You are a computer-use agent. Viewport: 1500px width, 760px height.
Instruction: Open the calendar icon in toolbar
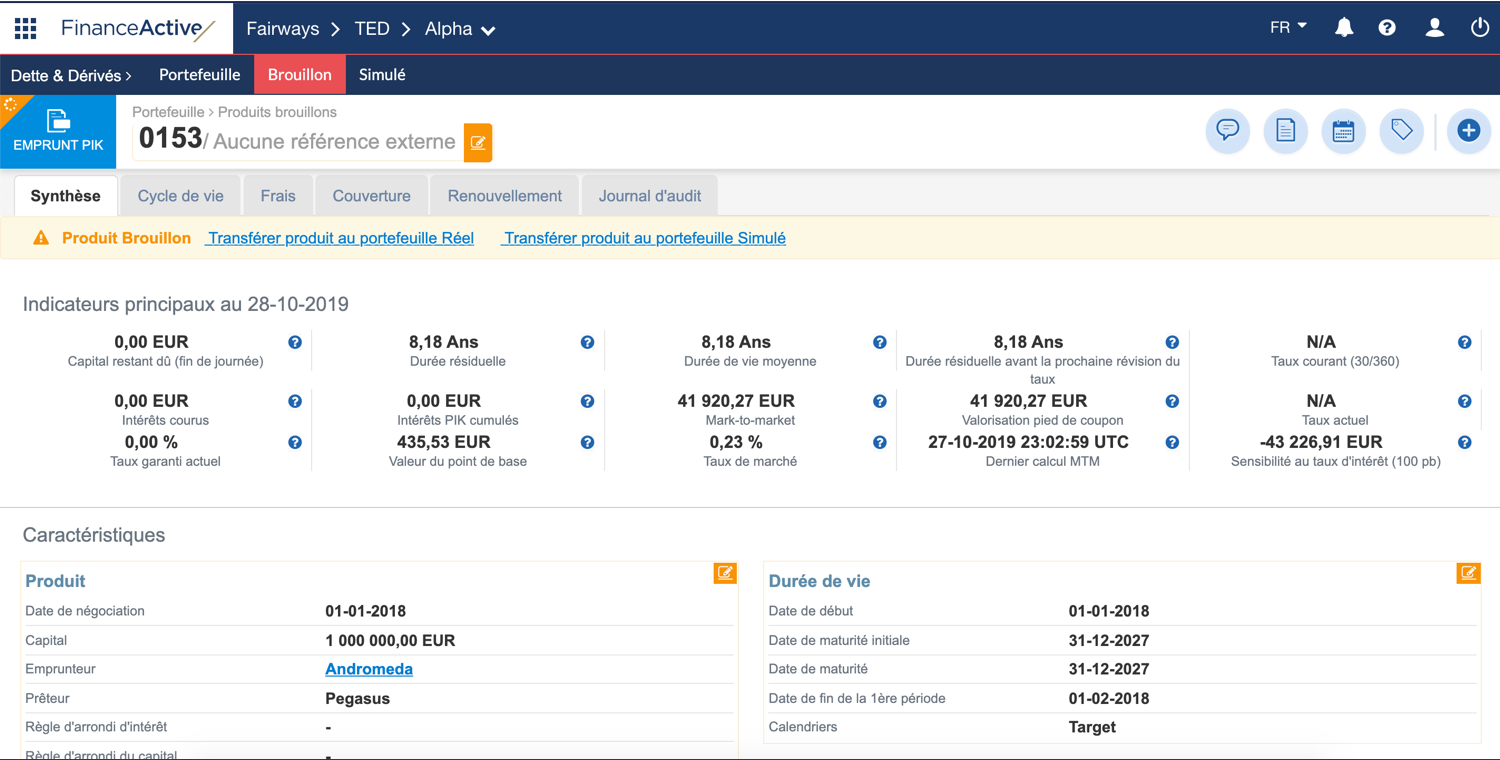click(1343, 131)
